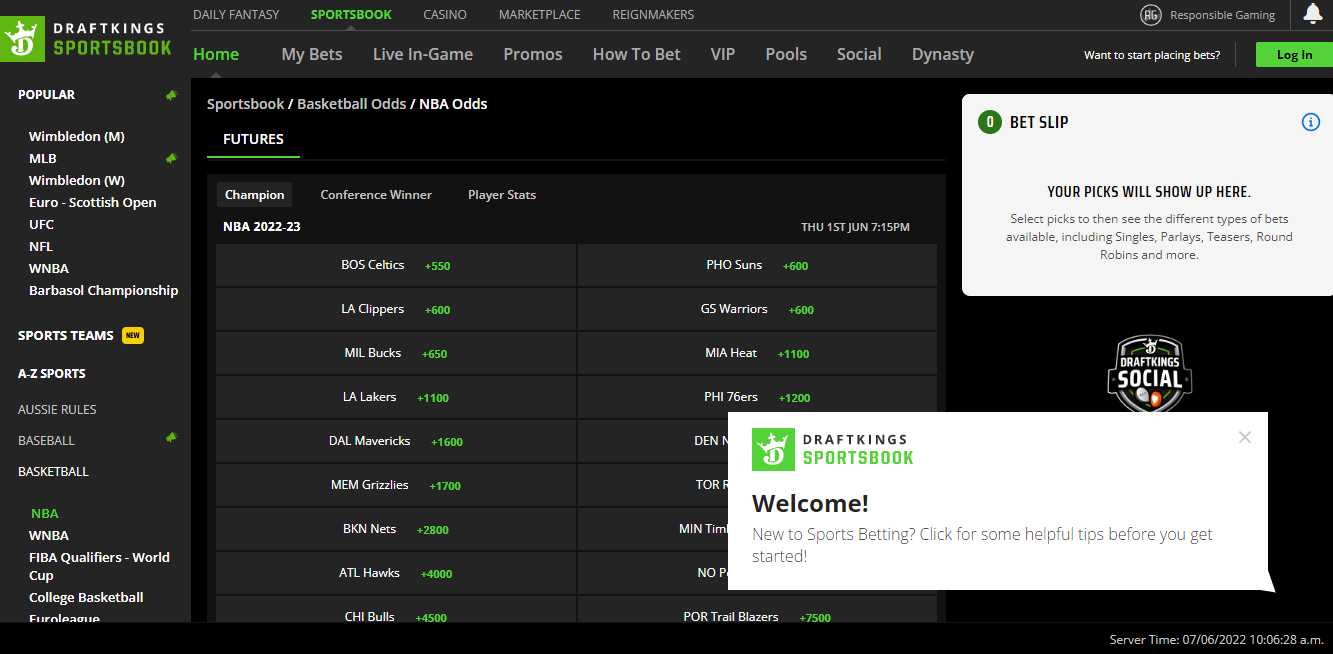Select the Futures tab
Image resolution: width=1333 pixels, height=654 pixels.
(x=253, y=139)
